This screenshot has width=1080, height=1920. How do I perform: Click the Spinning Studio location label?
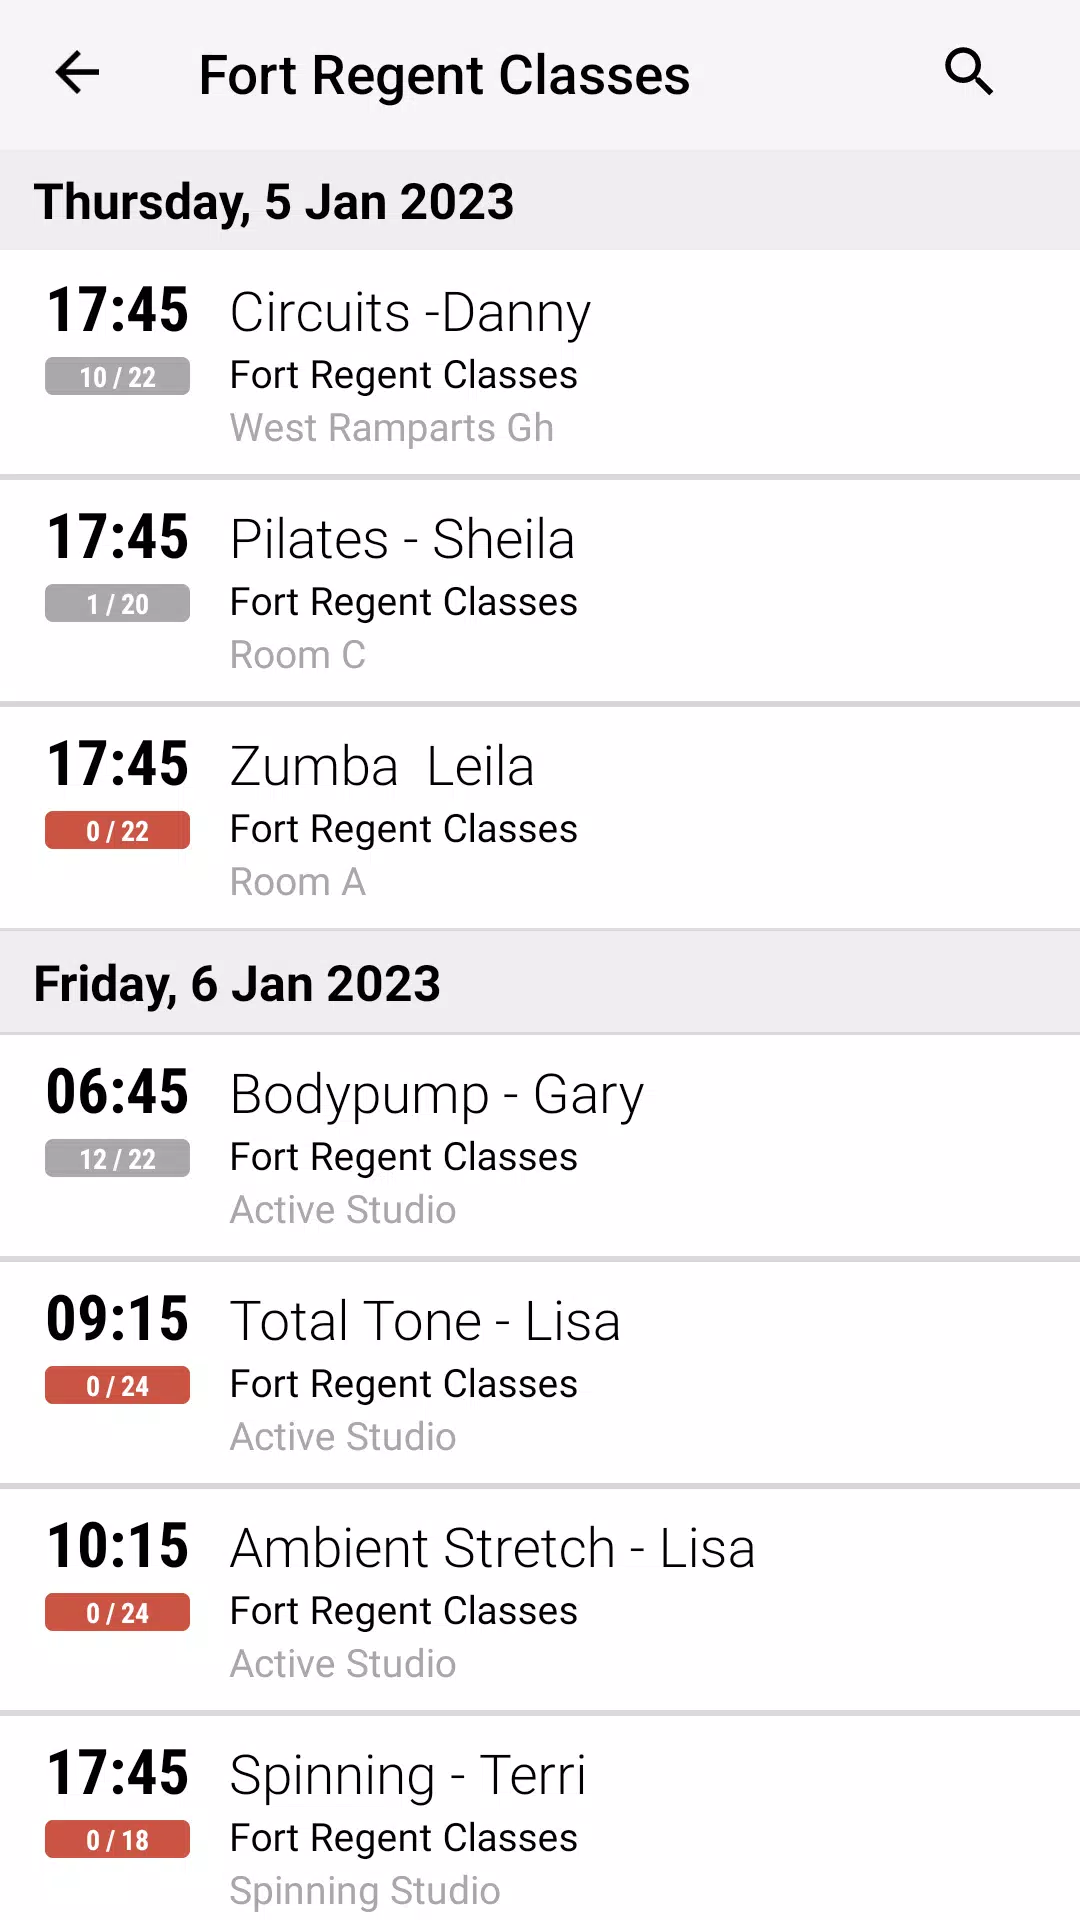365,1890
